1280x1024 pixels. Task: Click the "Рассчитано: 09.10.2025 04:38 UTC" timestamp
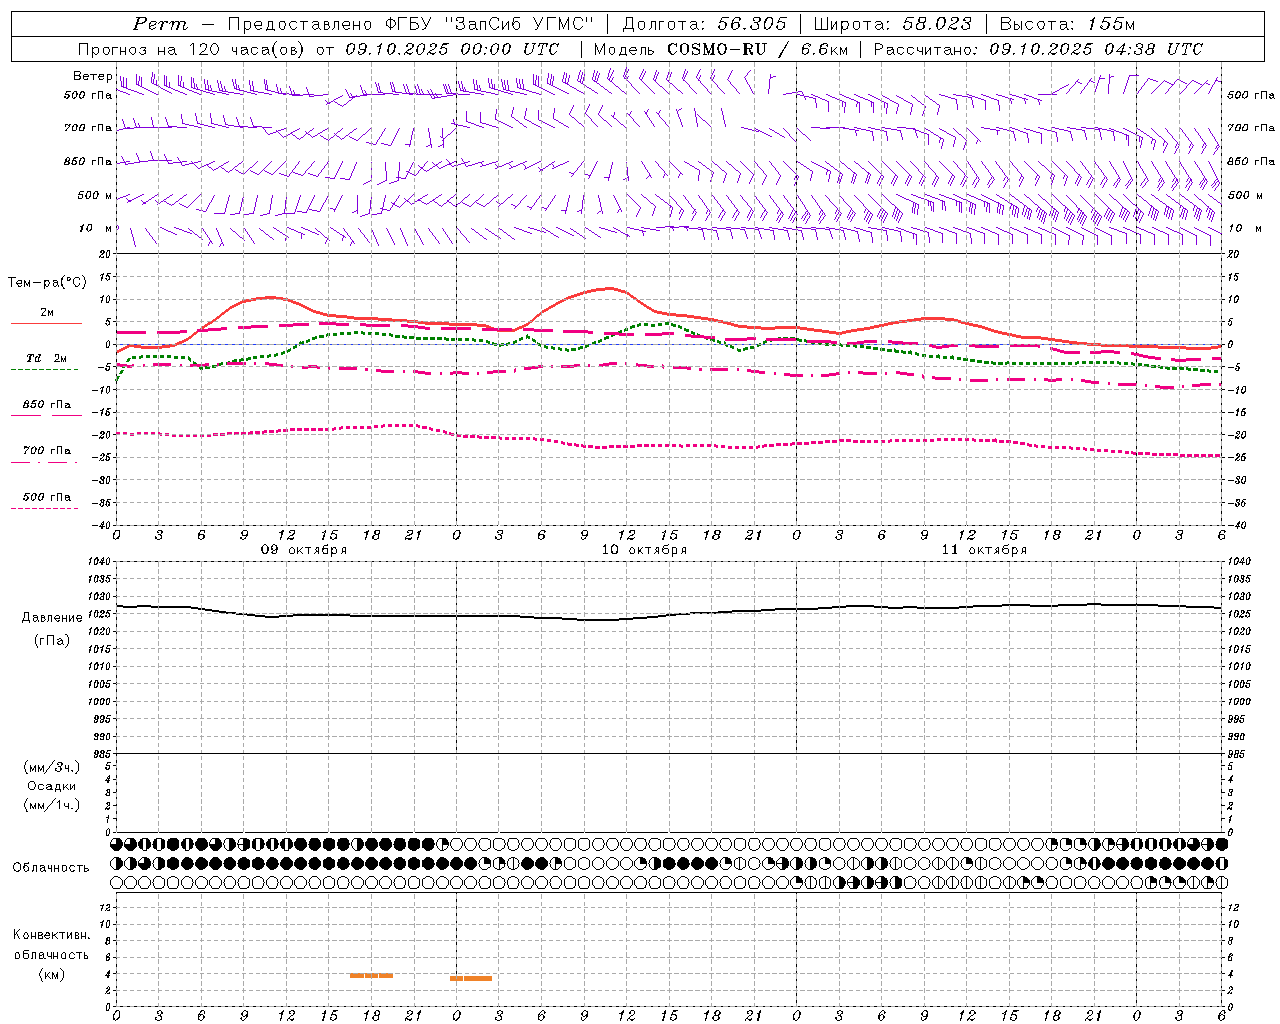(x=1038, y=49)
